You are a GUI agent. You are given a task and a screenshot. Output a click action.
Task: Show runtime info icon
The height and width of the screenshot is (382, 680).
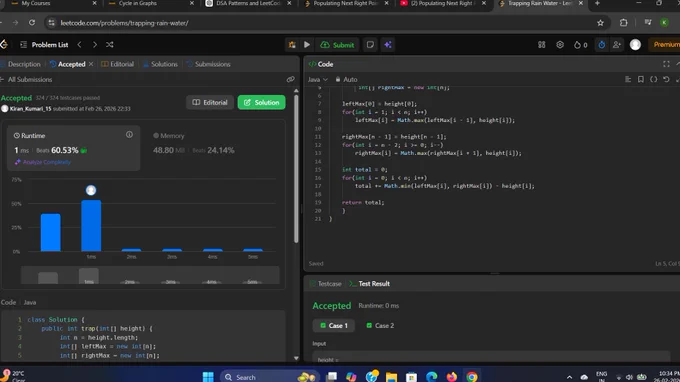tap(129, 135)
